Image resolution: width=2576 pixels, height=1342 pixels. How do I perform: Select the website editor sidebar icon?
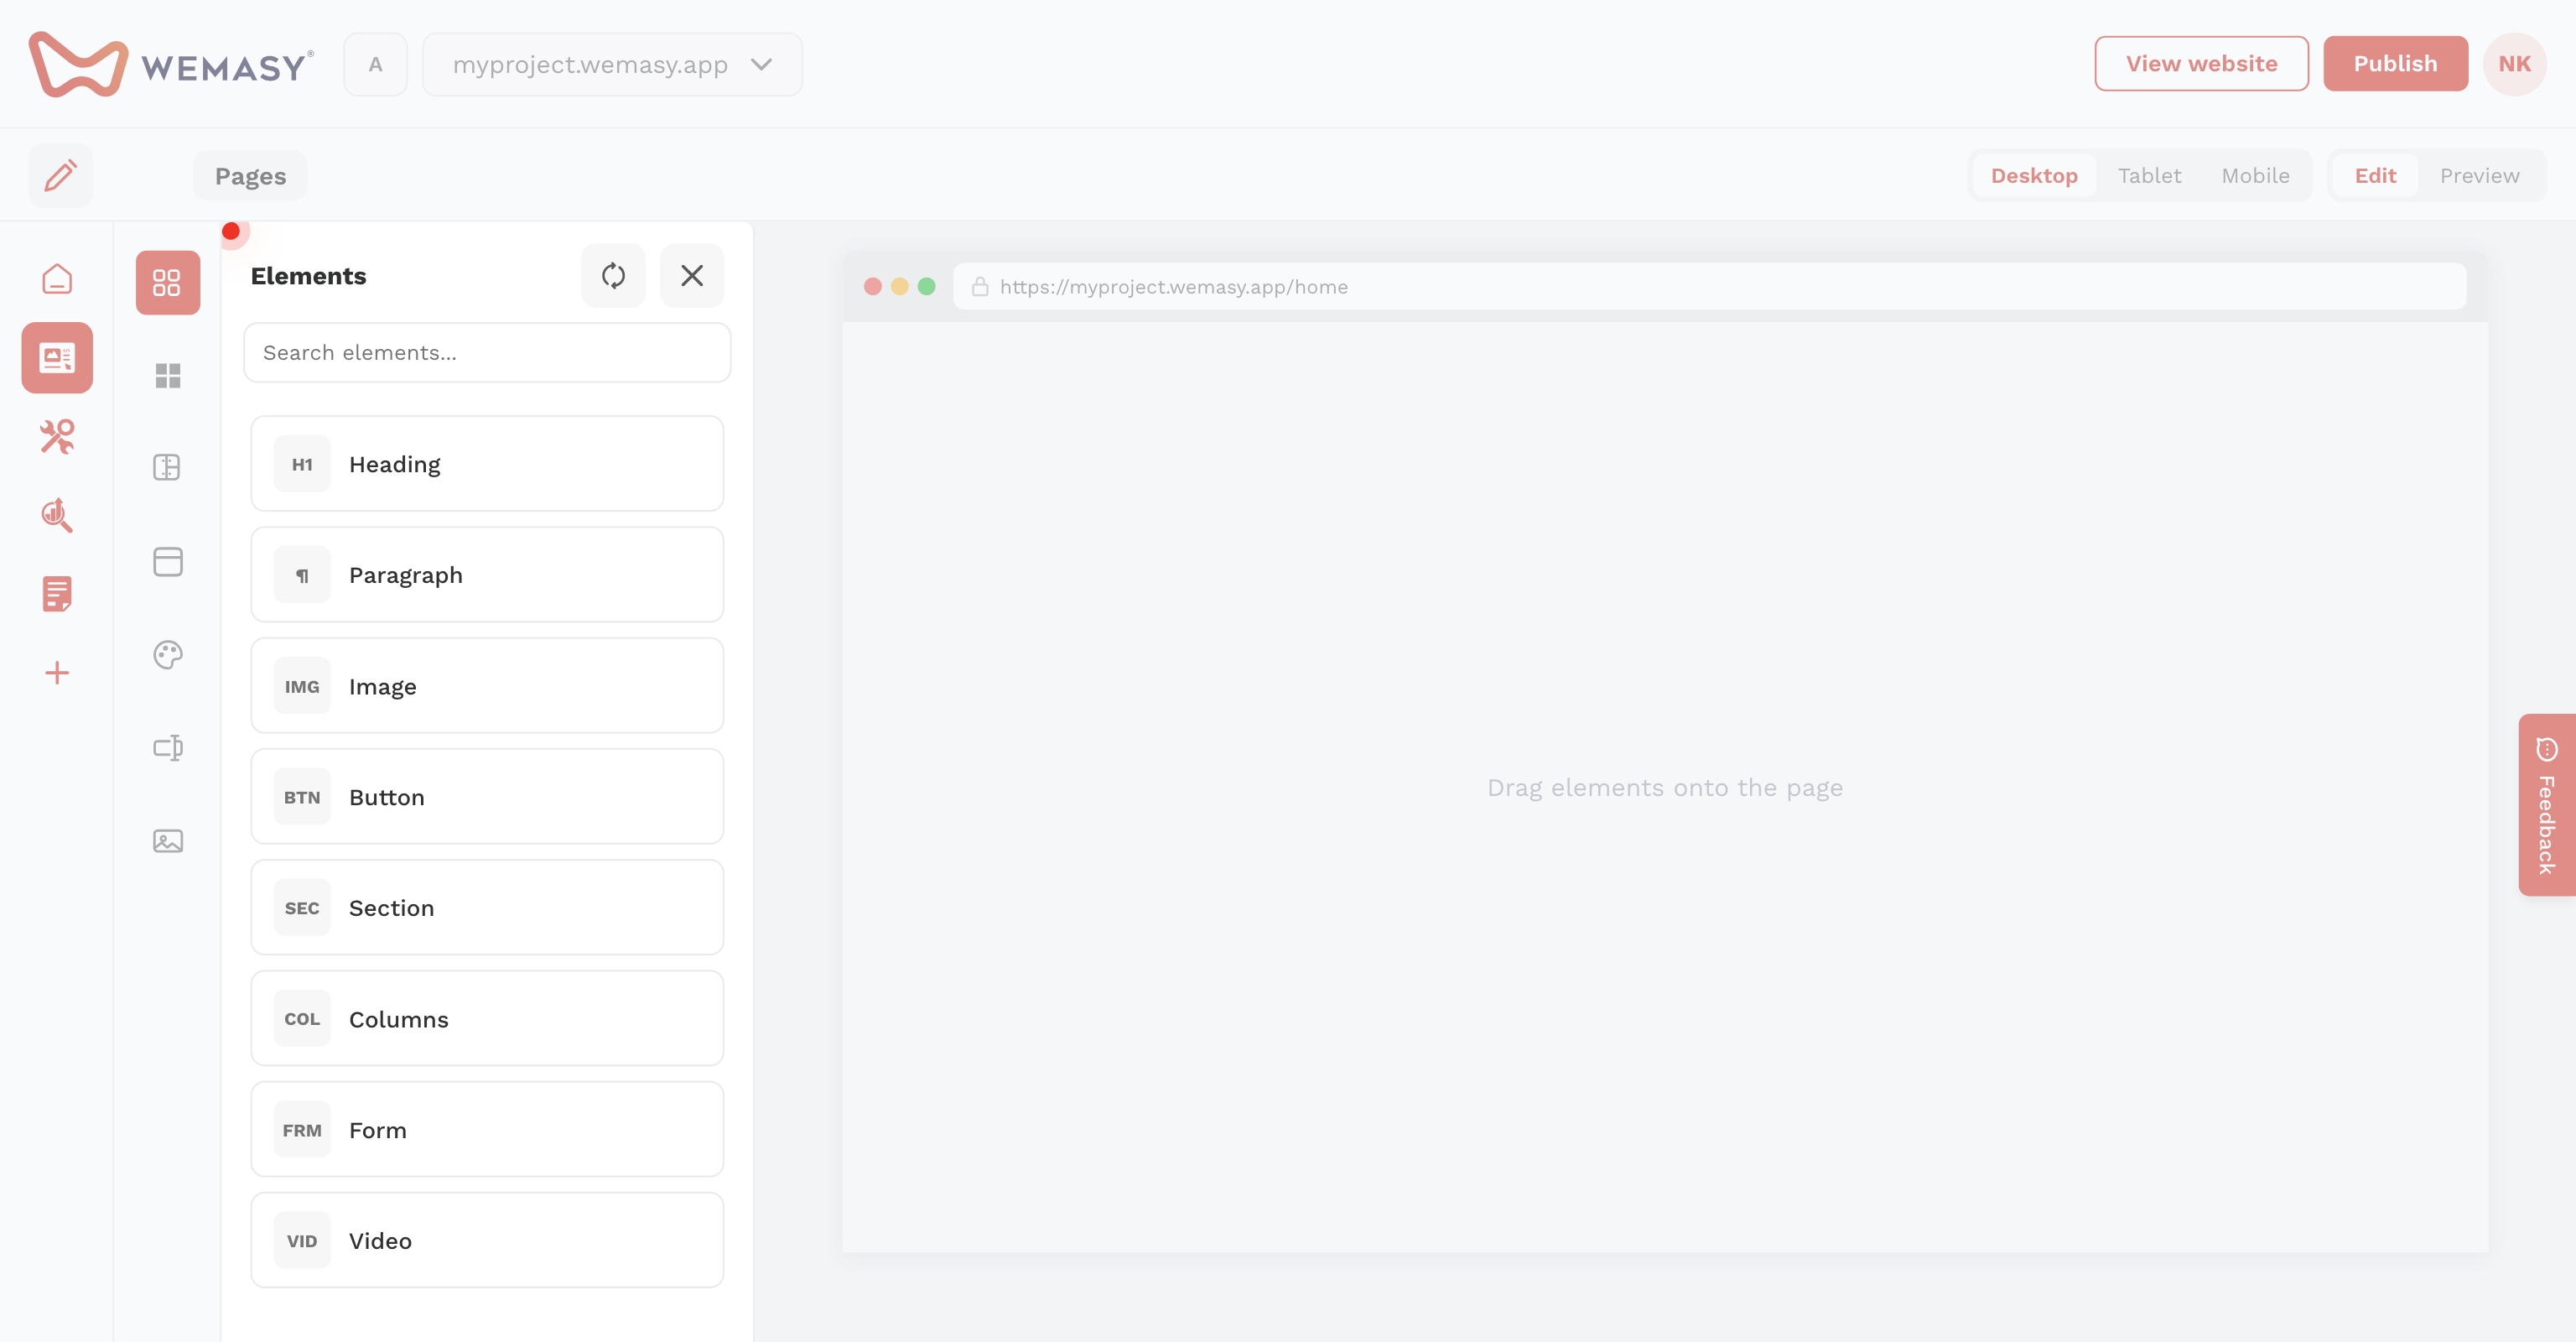point(57,357)
